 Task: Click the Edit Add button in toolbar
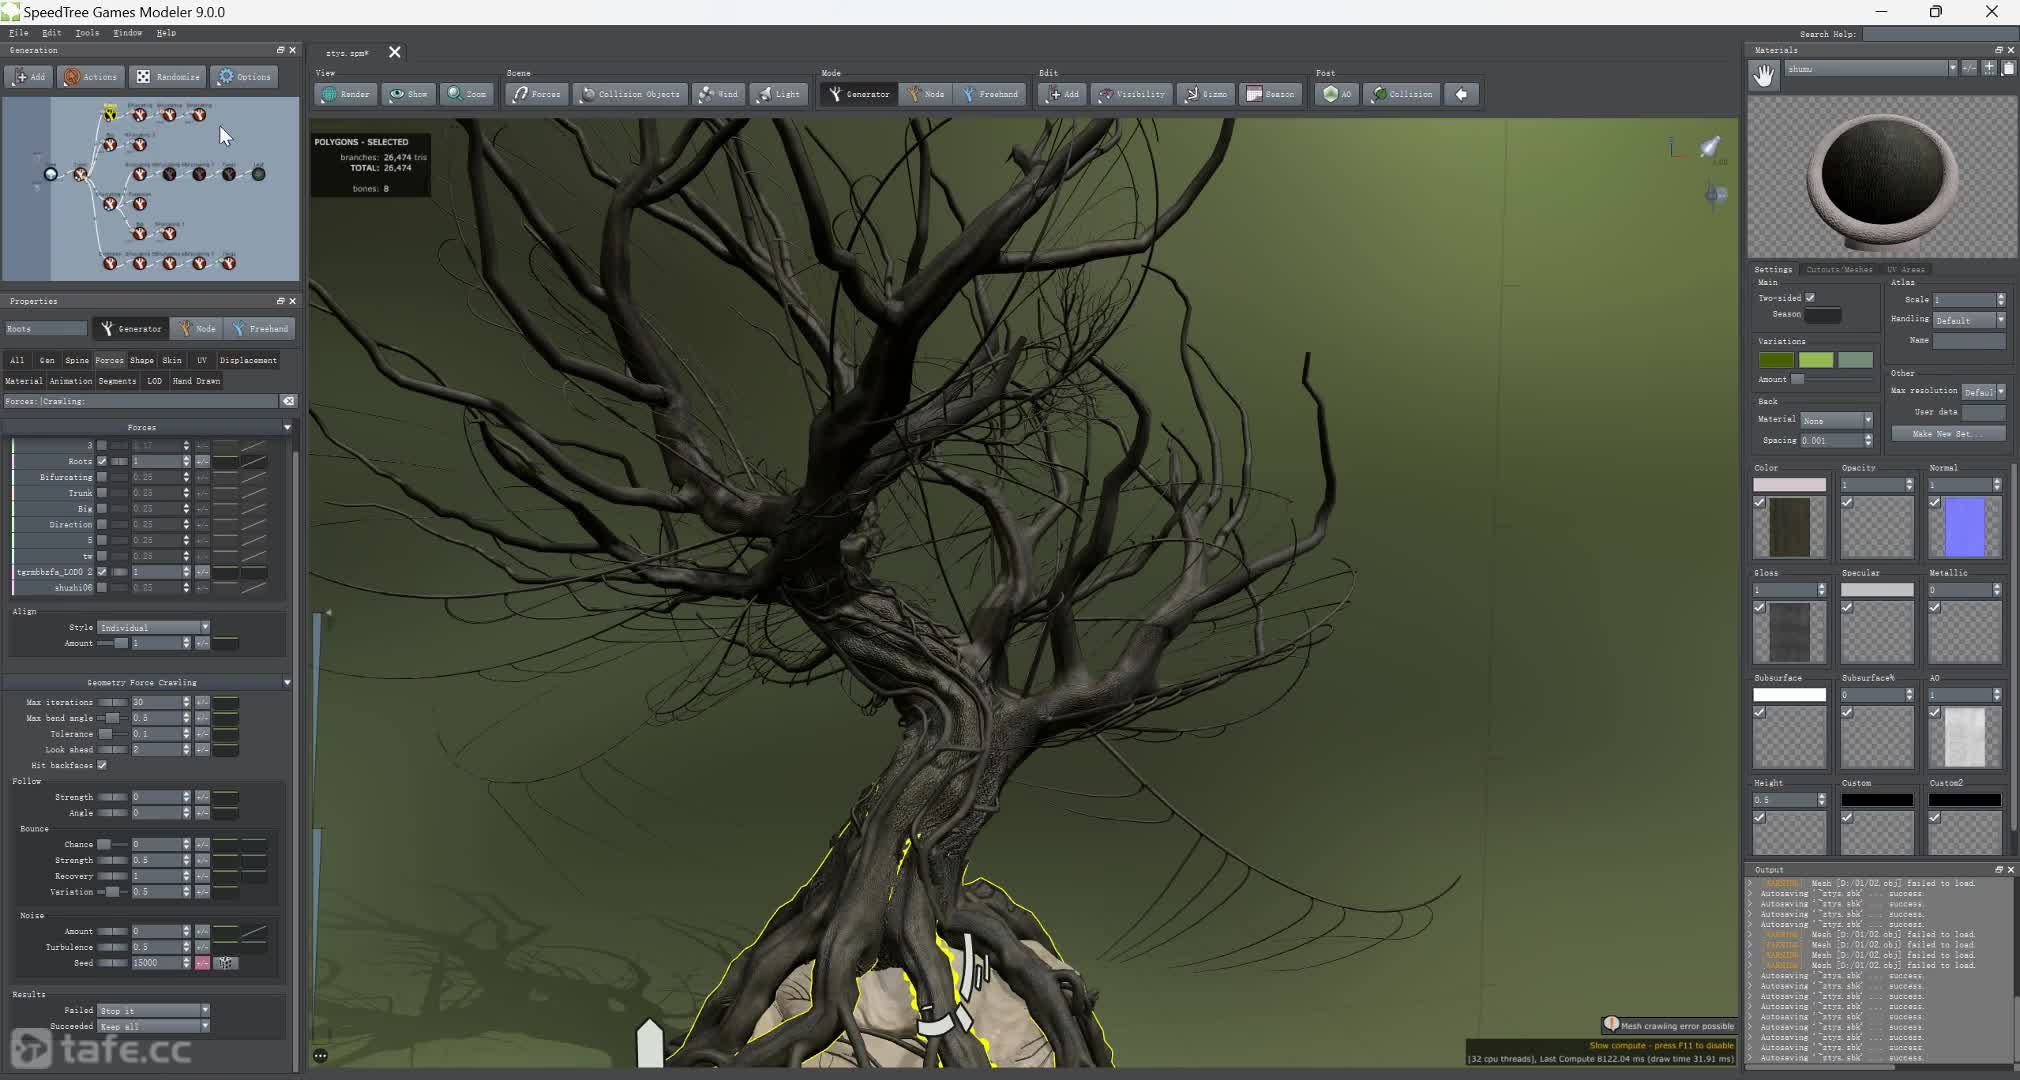point(1063,94)
